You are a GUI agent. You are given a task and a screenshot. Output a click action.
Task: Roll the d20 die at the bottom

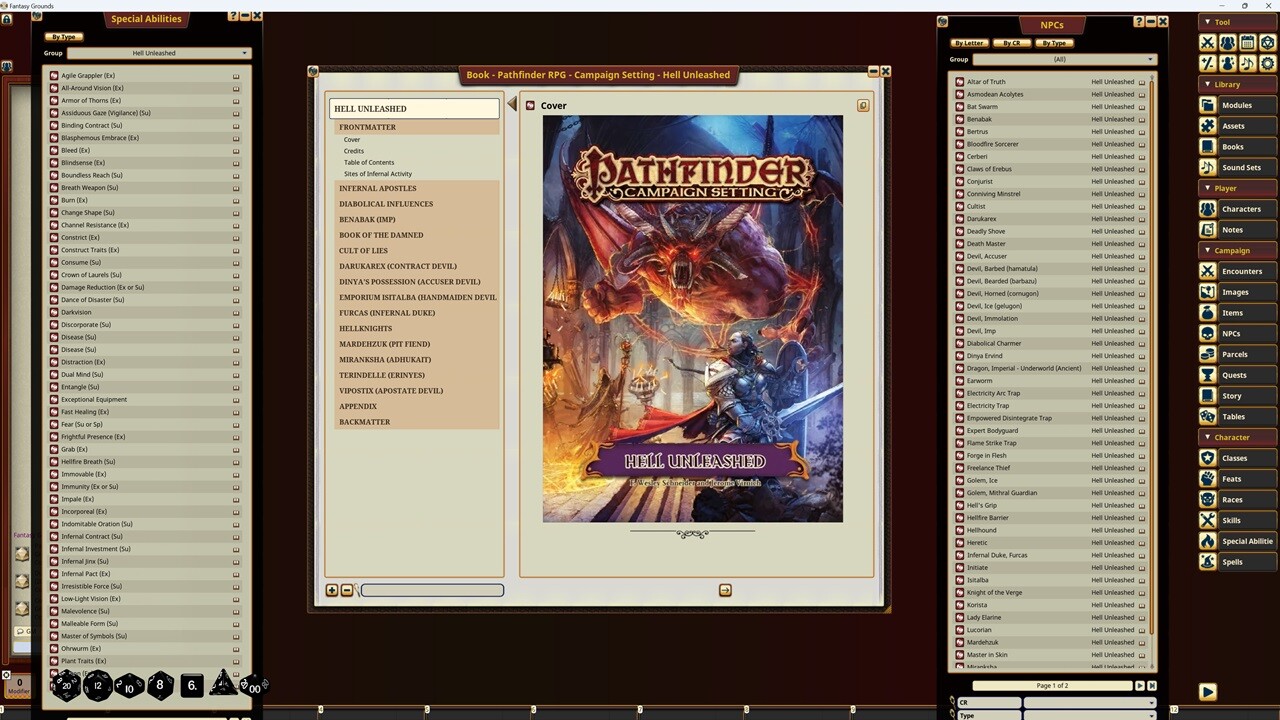pyautogui.click(x=66, y=685)
